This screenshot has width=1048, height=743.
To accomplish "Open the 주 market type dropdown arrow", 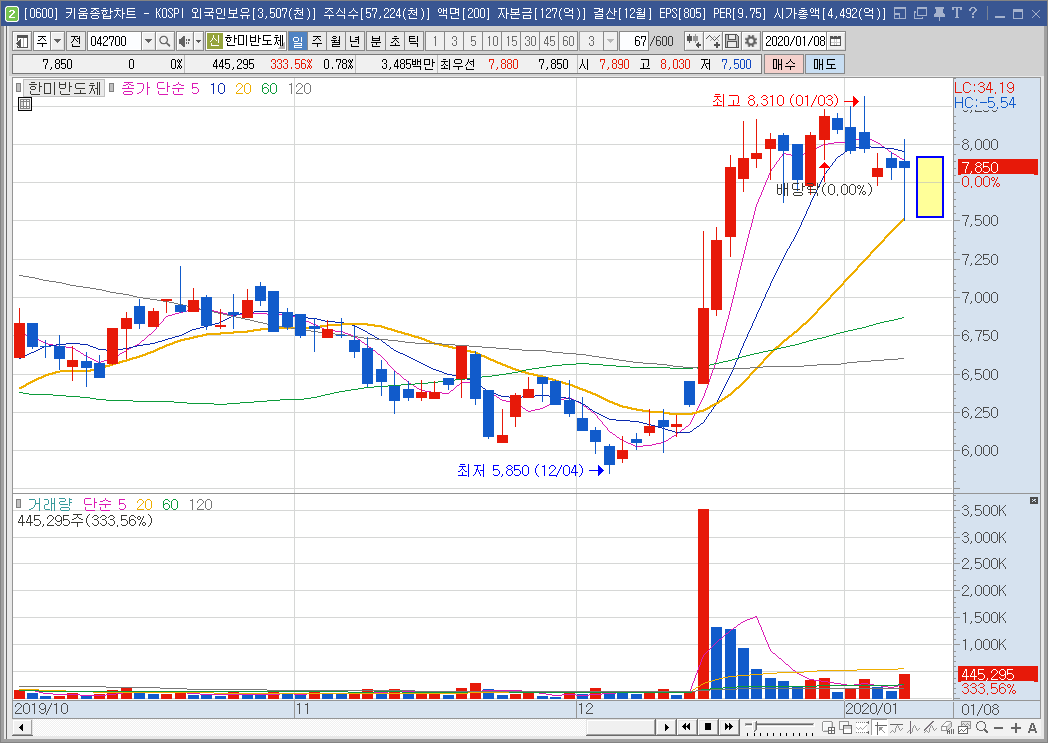I will pos(57,41).
